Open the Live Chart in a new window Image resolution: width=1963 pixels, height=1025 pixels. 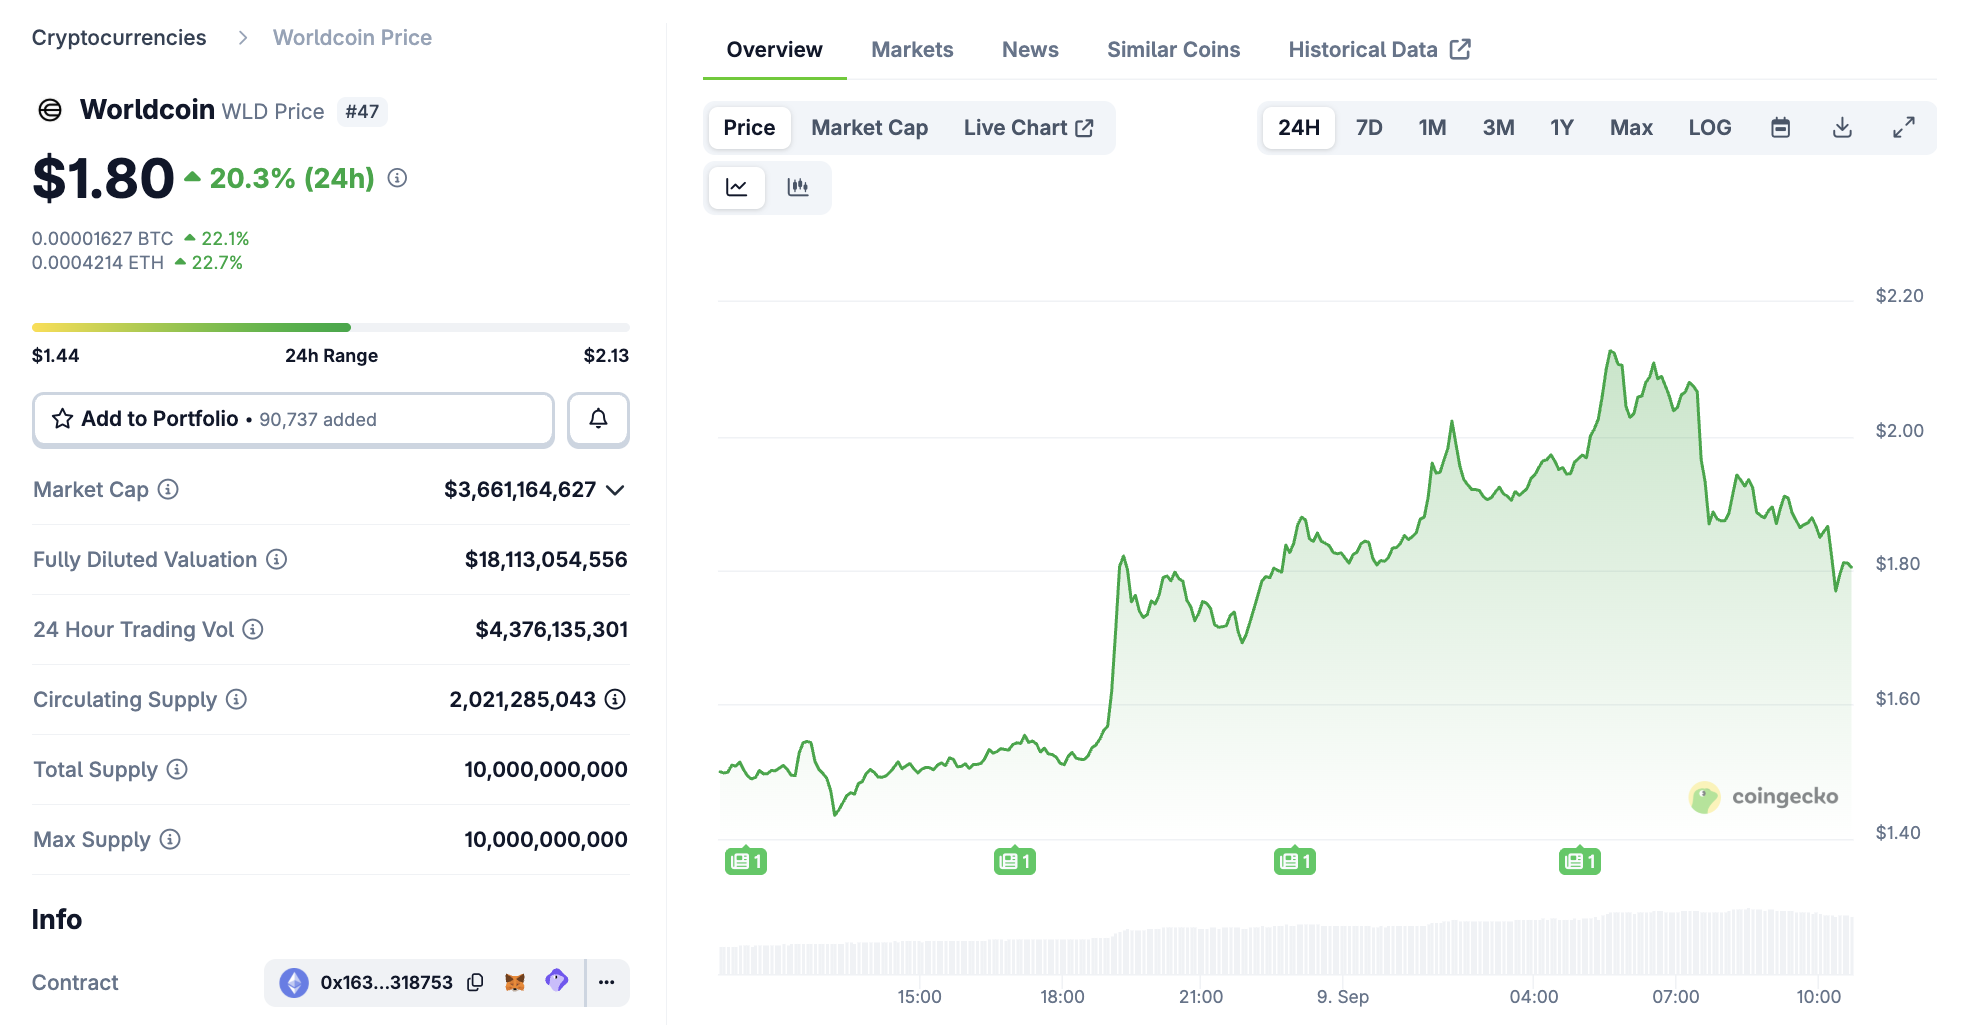1029,127
